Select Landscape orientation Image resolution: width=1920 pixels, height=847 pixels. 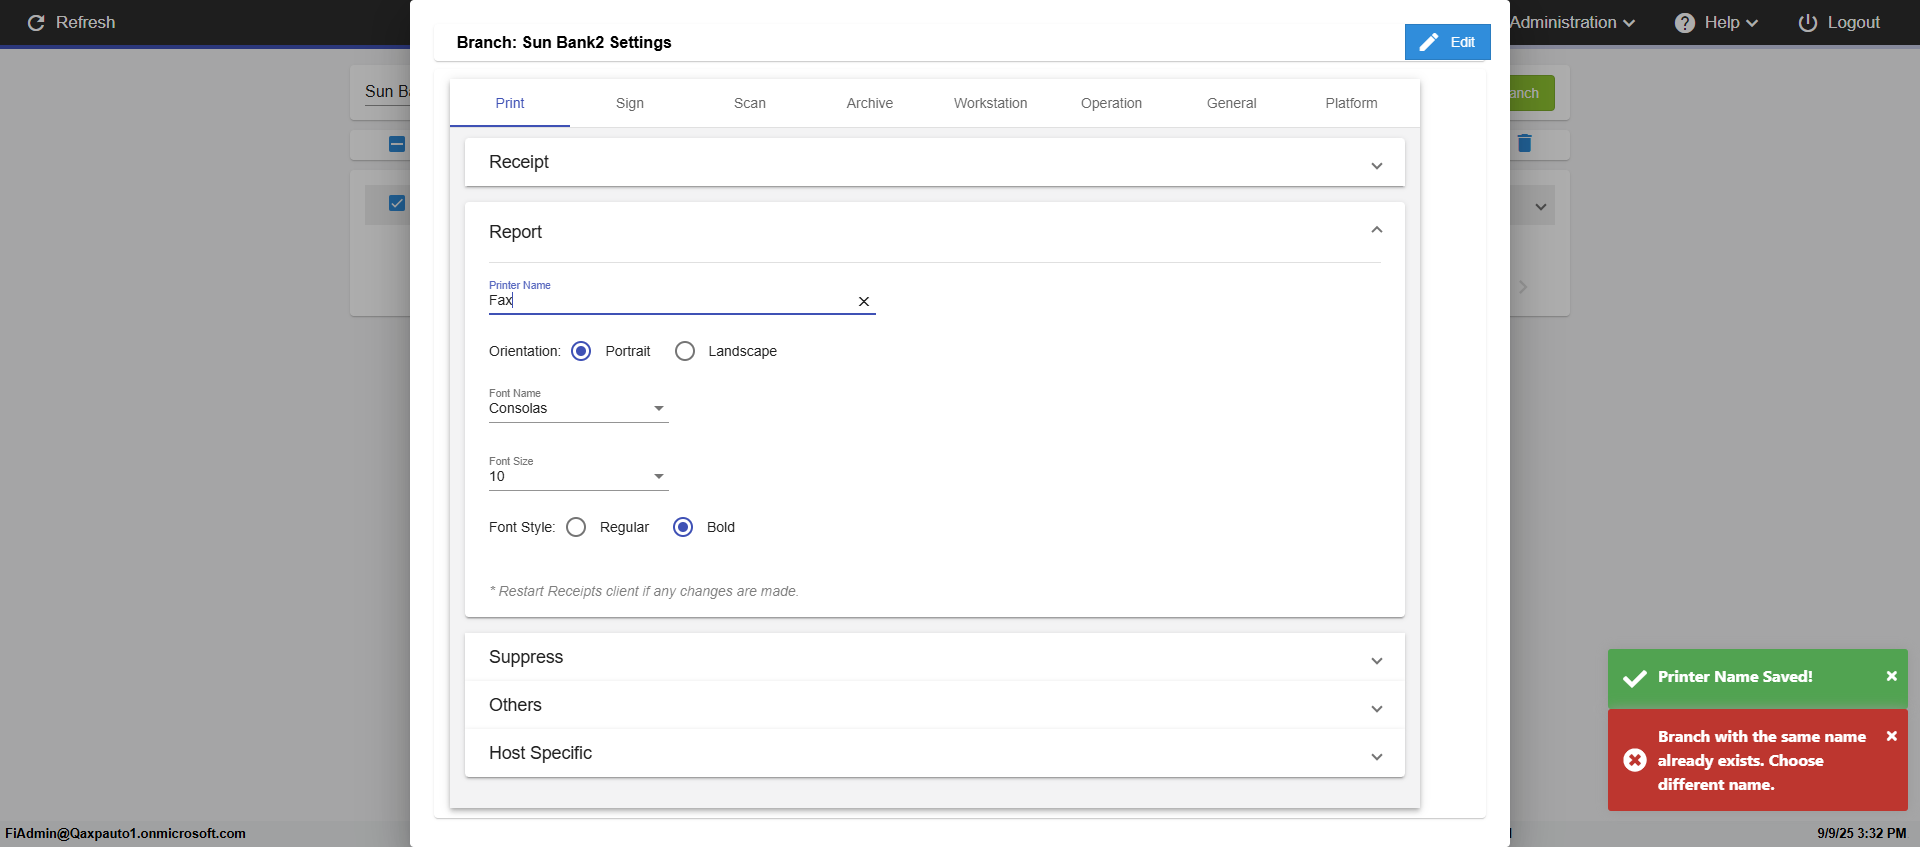click(x=685, y=351)
